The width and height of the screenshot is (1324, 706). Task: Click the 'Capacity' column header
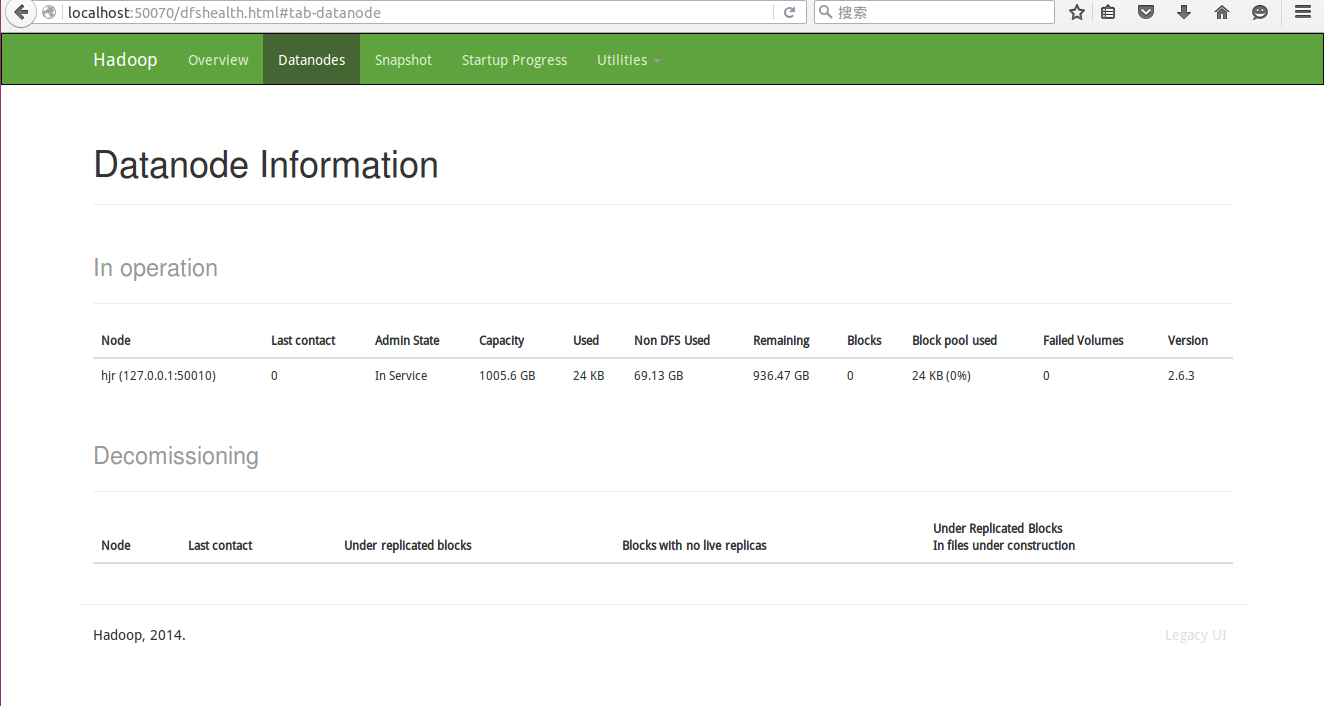pos(502,341)
